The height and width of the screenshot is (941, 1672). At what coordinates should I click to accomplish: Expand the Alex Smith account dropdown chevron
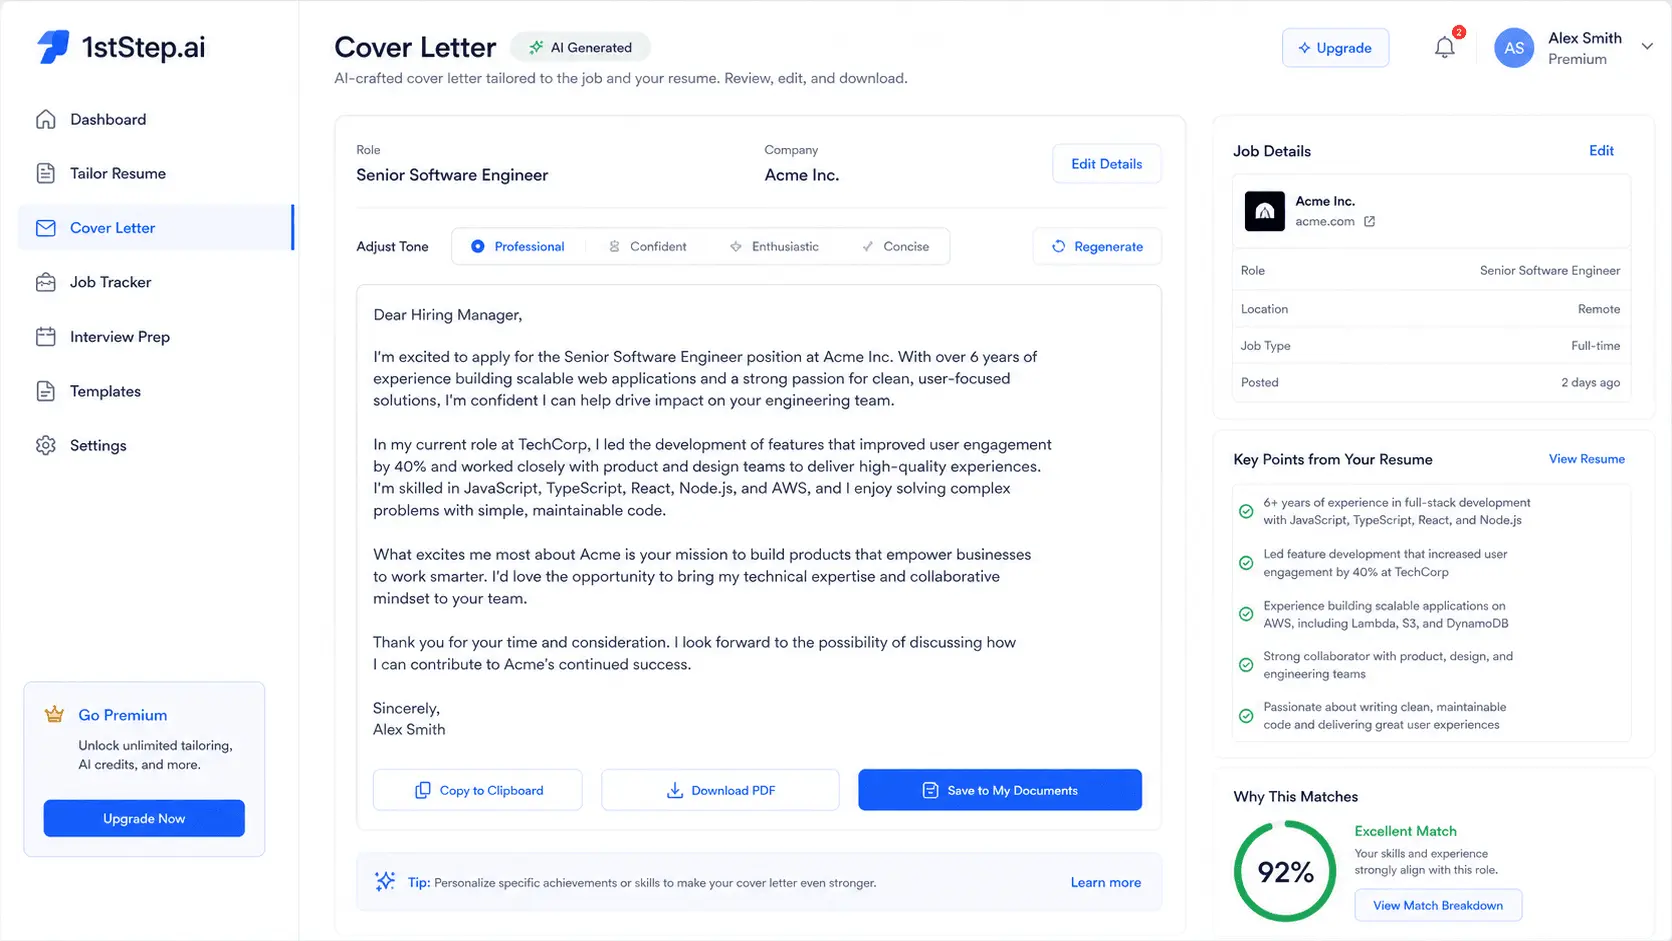[1647, 46]
